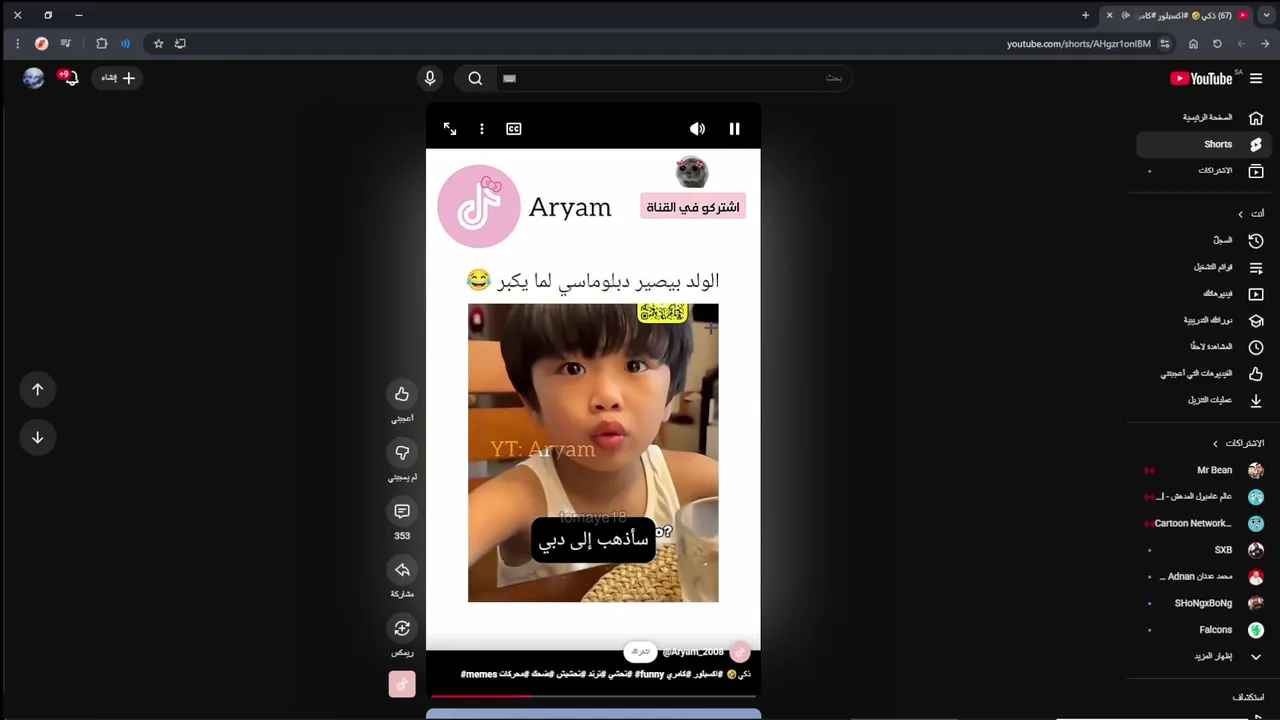
Task: Enter fullscreen for the Short
Action: coord(450,129)
